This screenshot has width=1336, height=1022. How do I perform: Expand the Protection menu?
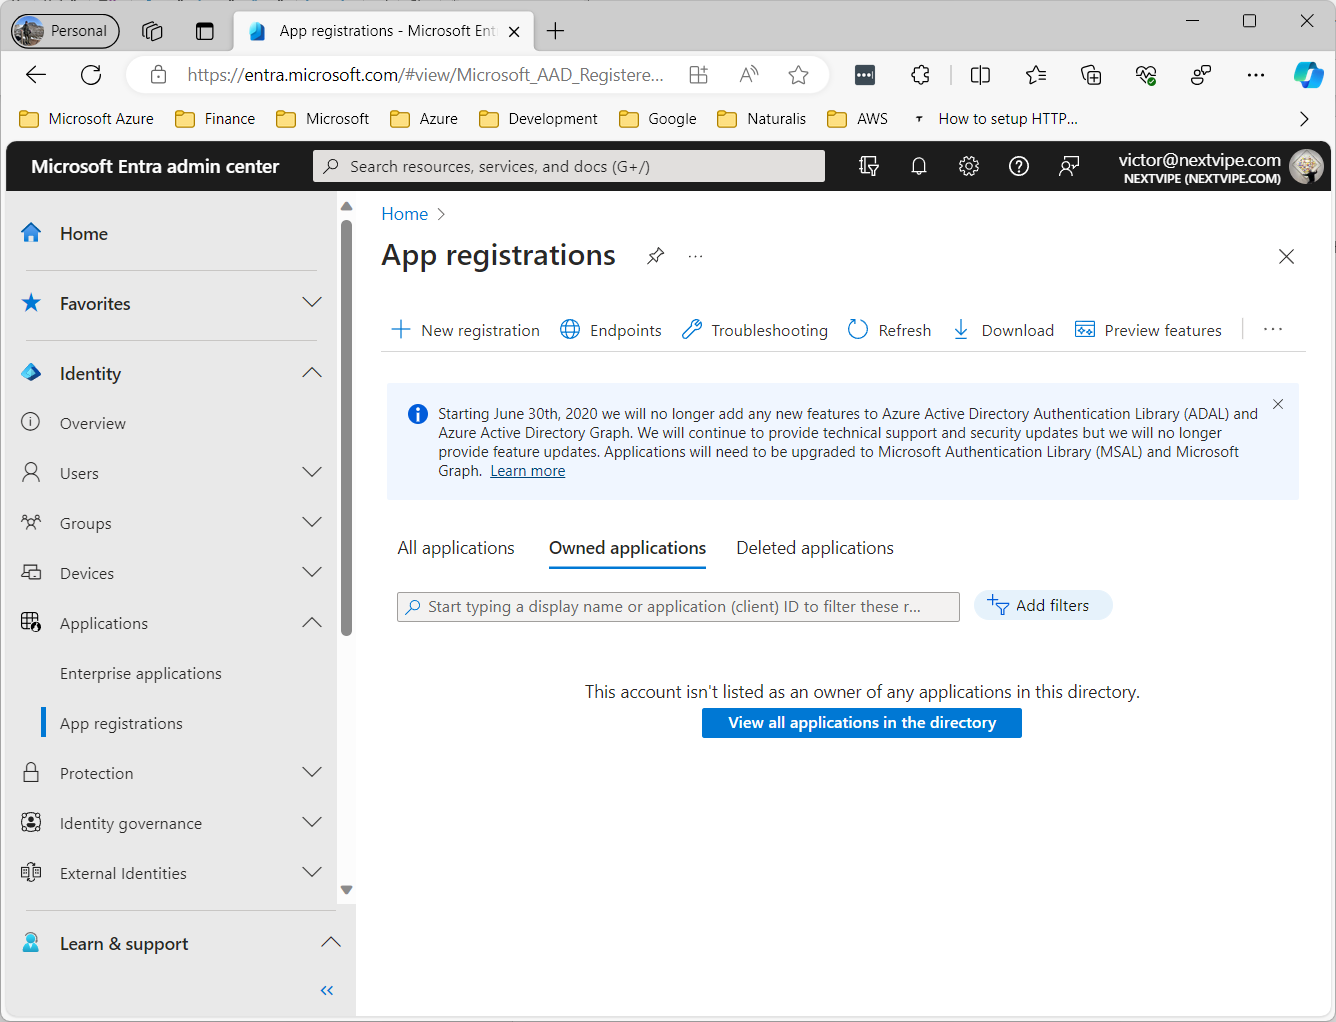pyautogui.click(x=312, y=773)
